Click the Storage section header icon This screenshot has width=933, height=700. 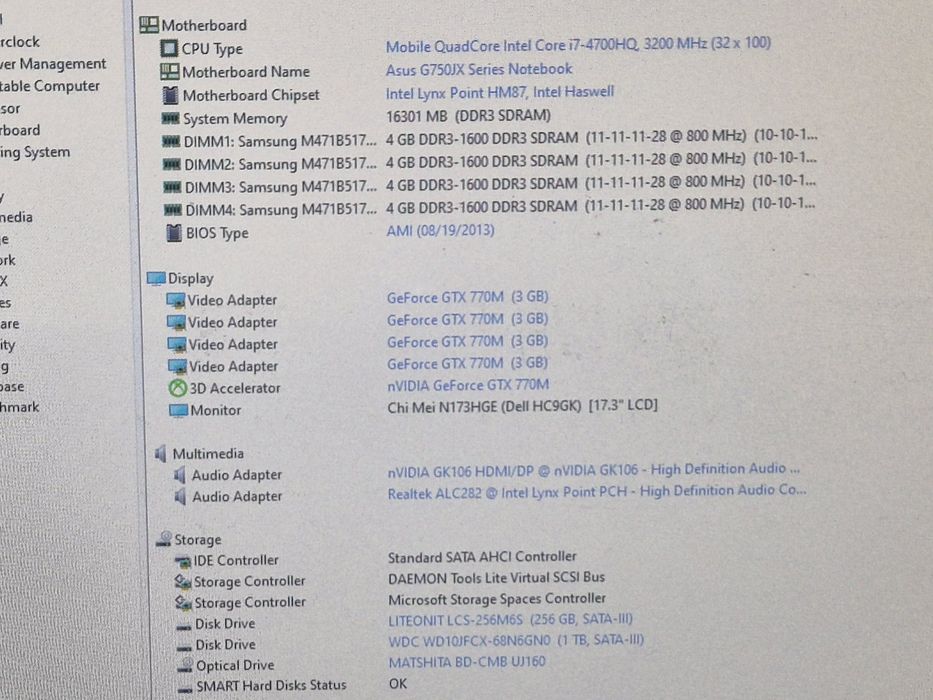(x=164, y=539)
